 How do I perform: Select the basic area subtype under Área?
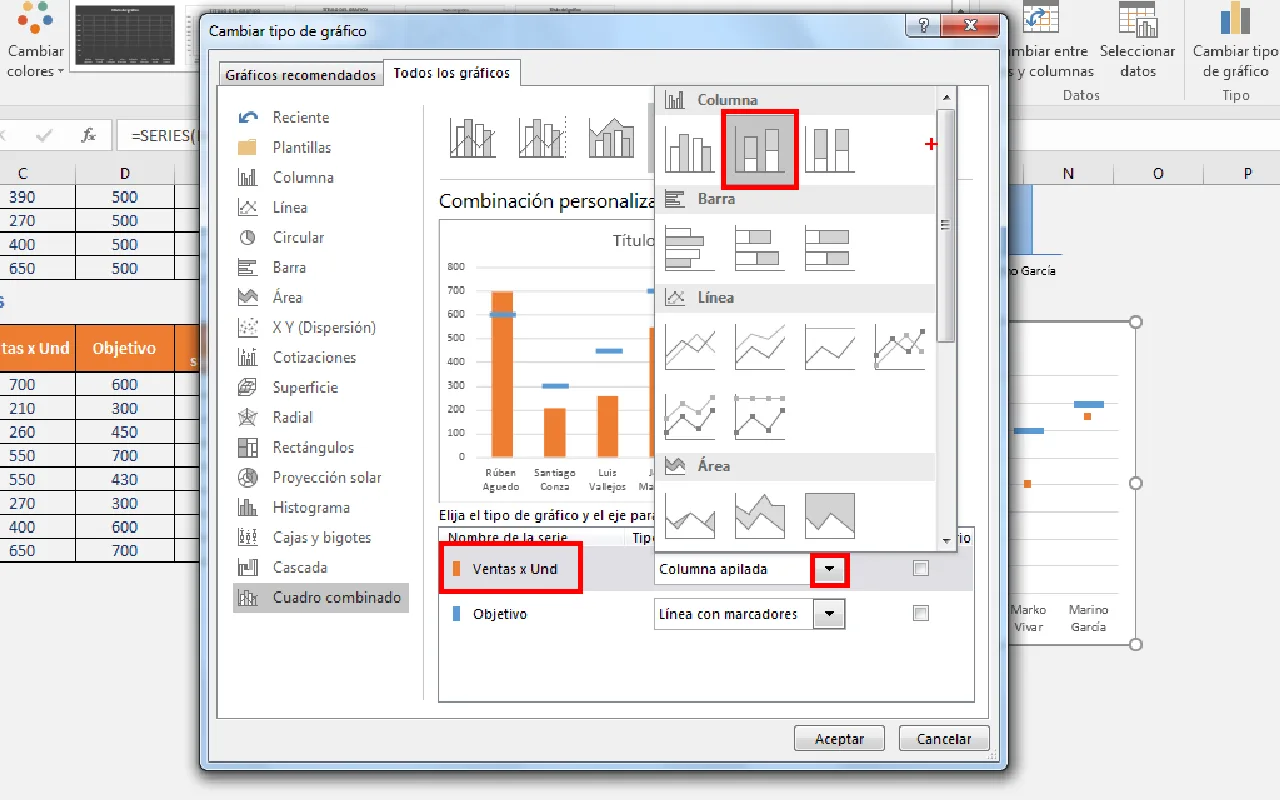690,515
